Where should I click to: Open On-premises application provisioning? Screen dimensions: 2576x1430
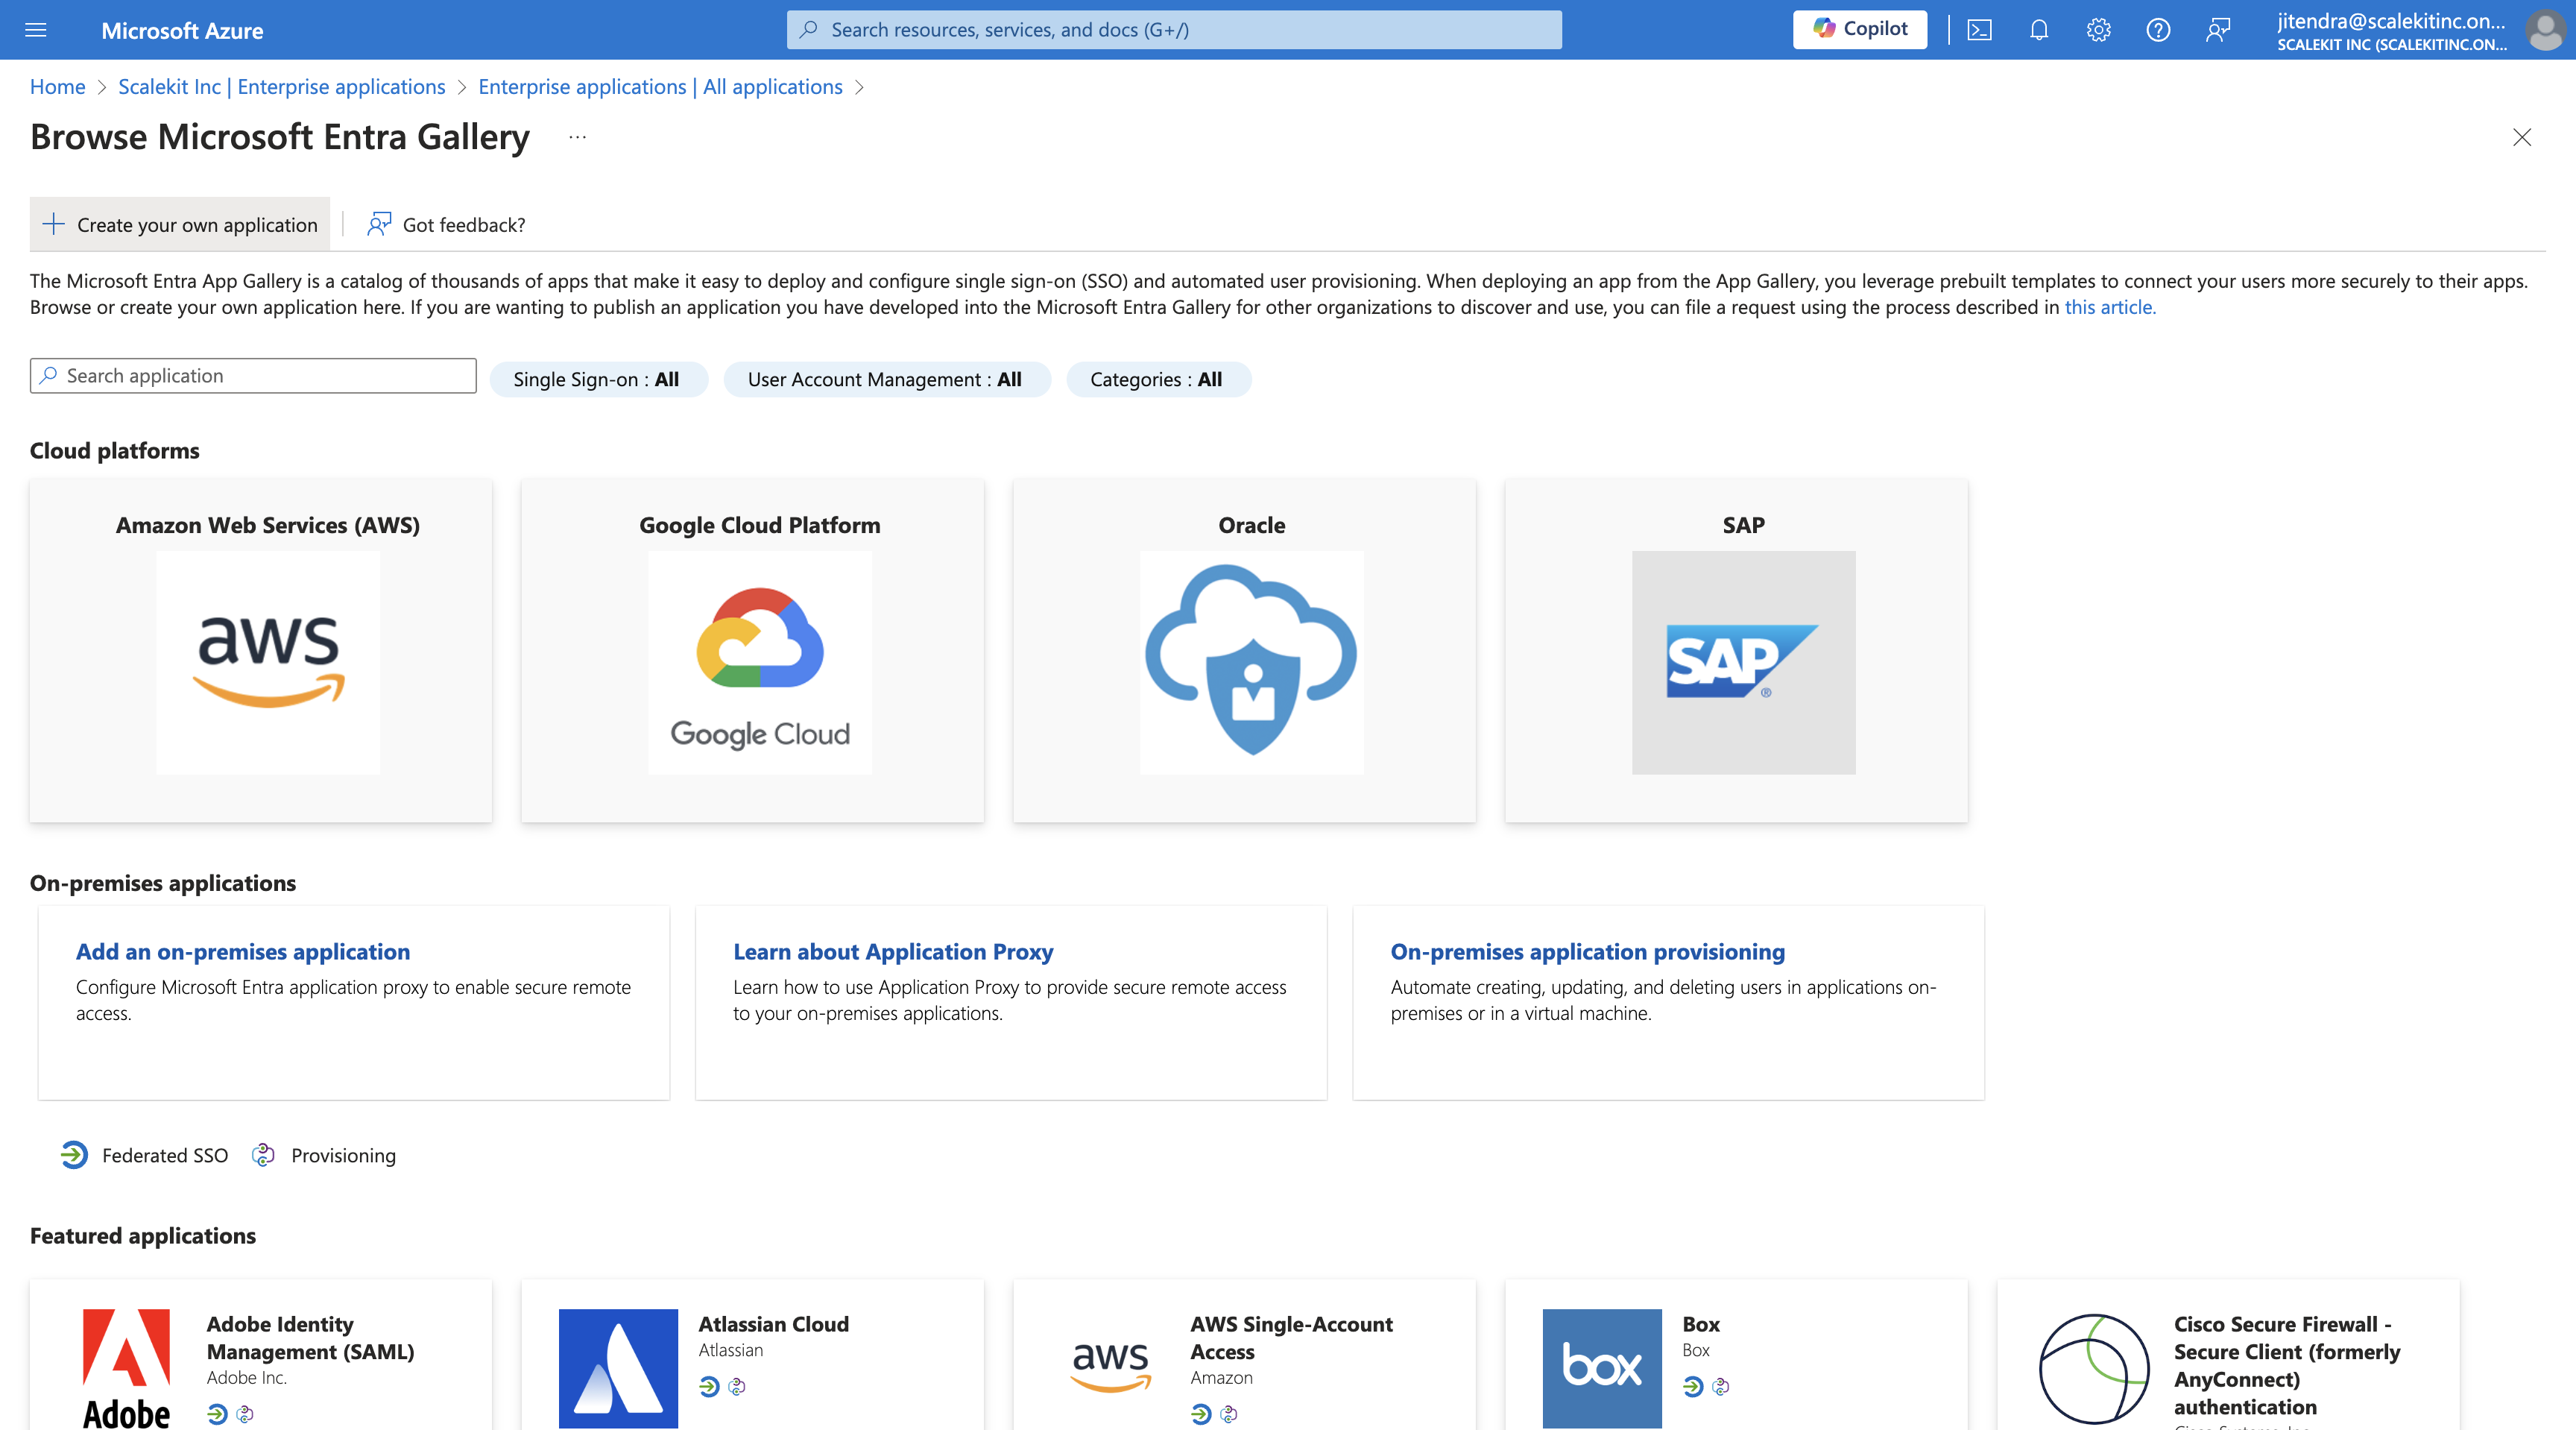(1588, 952)
